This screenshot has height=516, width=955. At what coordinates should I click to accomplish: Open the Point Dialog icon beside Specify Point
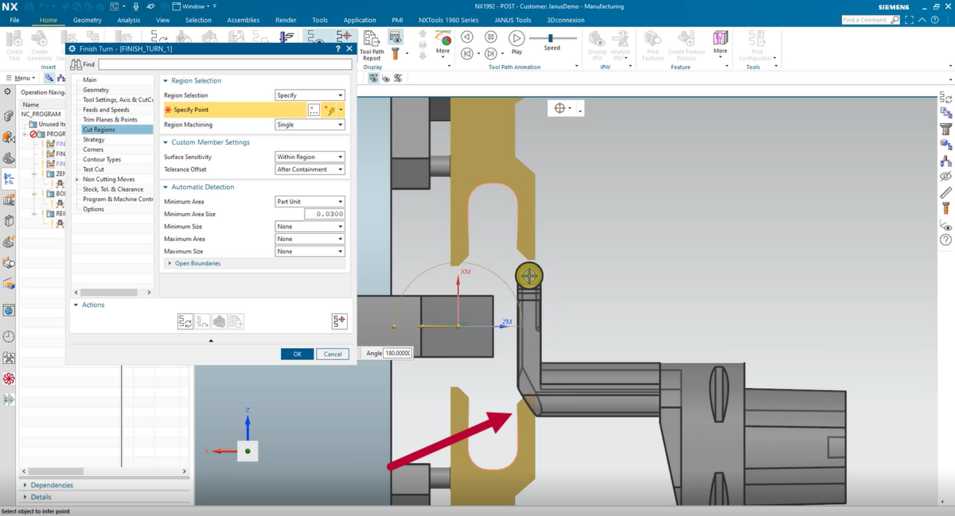[x=314, y=110]
